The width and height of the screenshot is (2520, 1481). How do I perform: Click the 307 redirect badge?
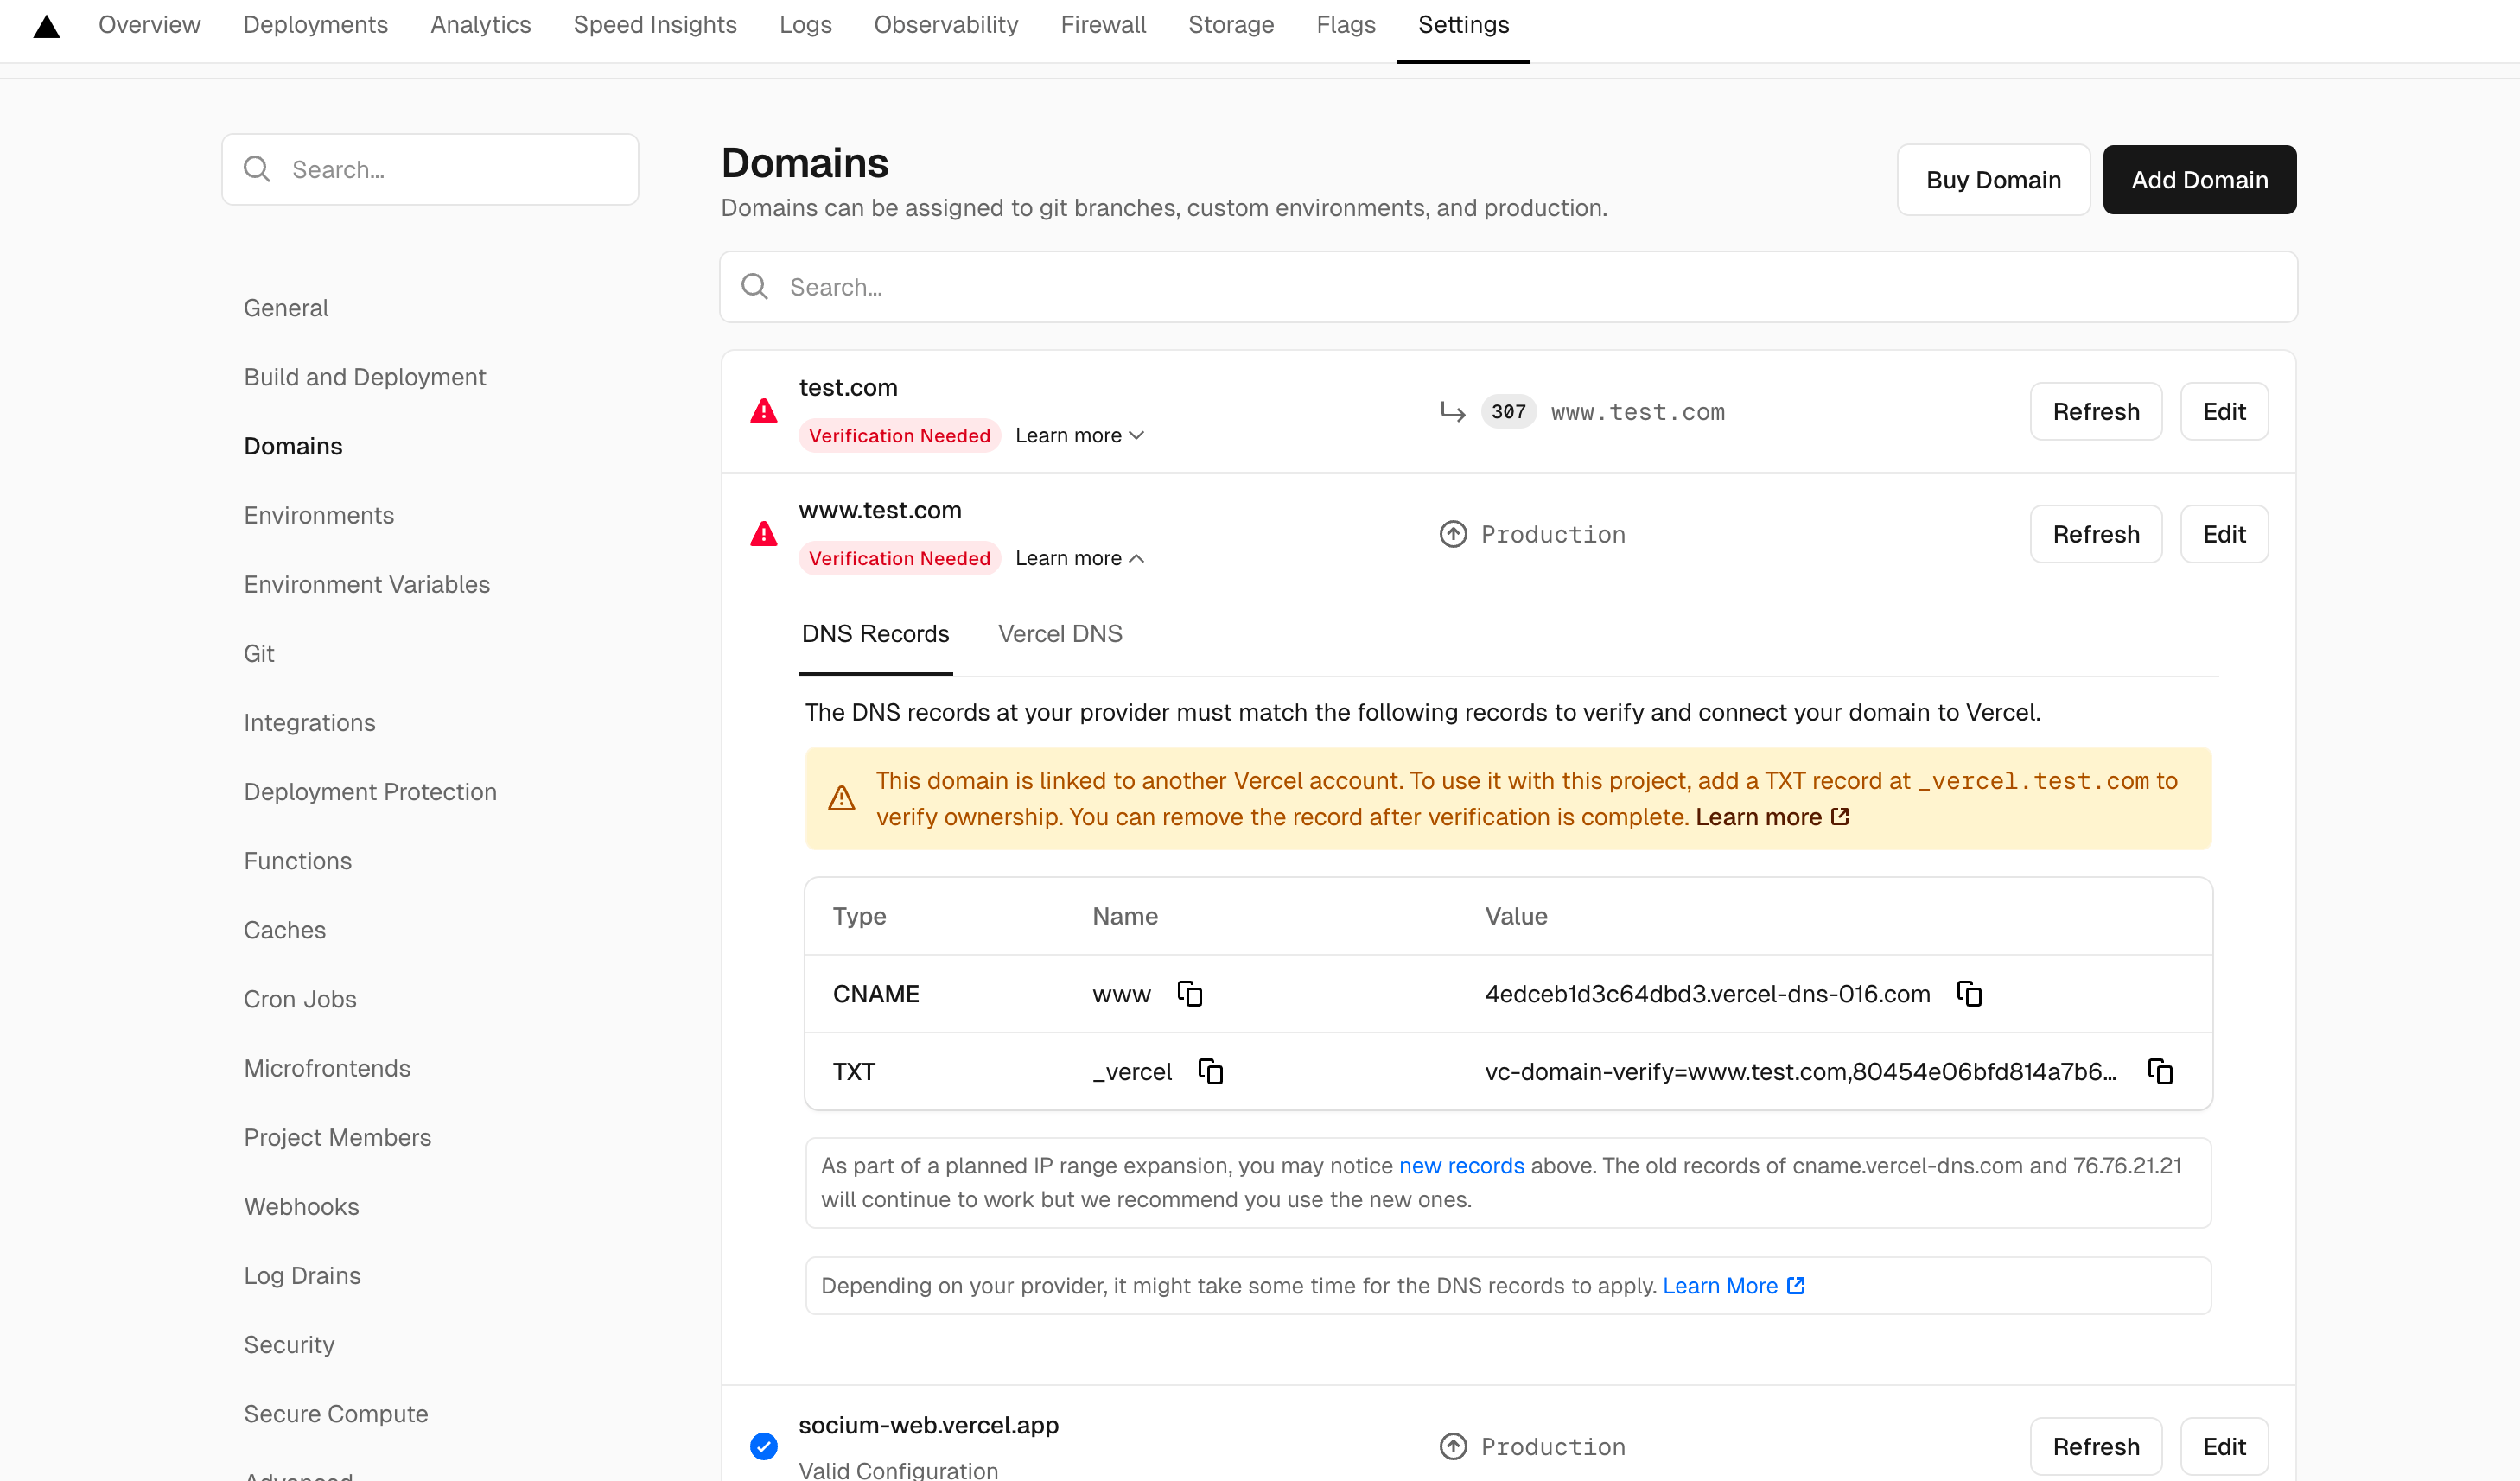[x=1507, y=411]
